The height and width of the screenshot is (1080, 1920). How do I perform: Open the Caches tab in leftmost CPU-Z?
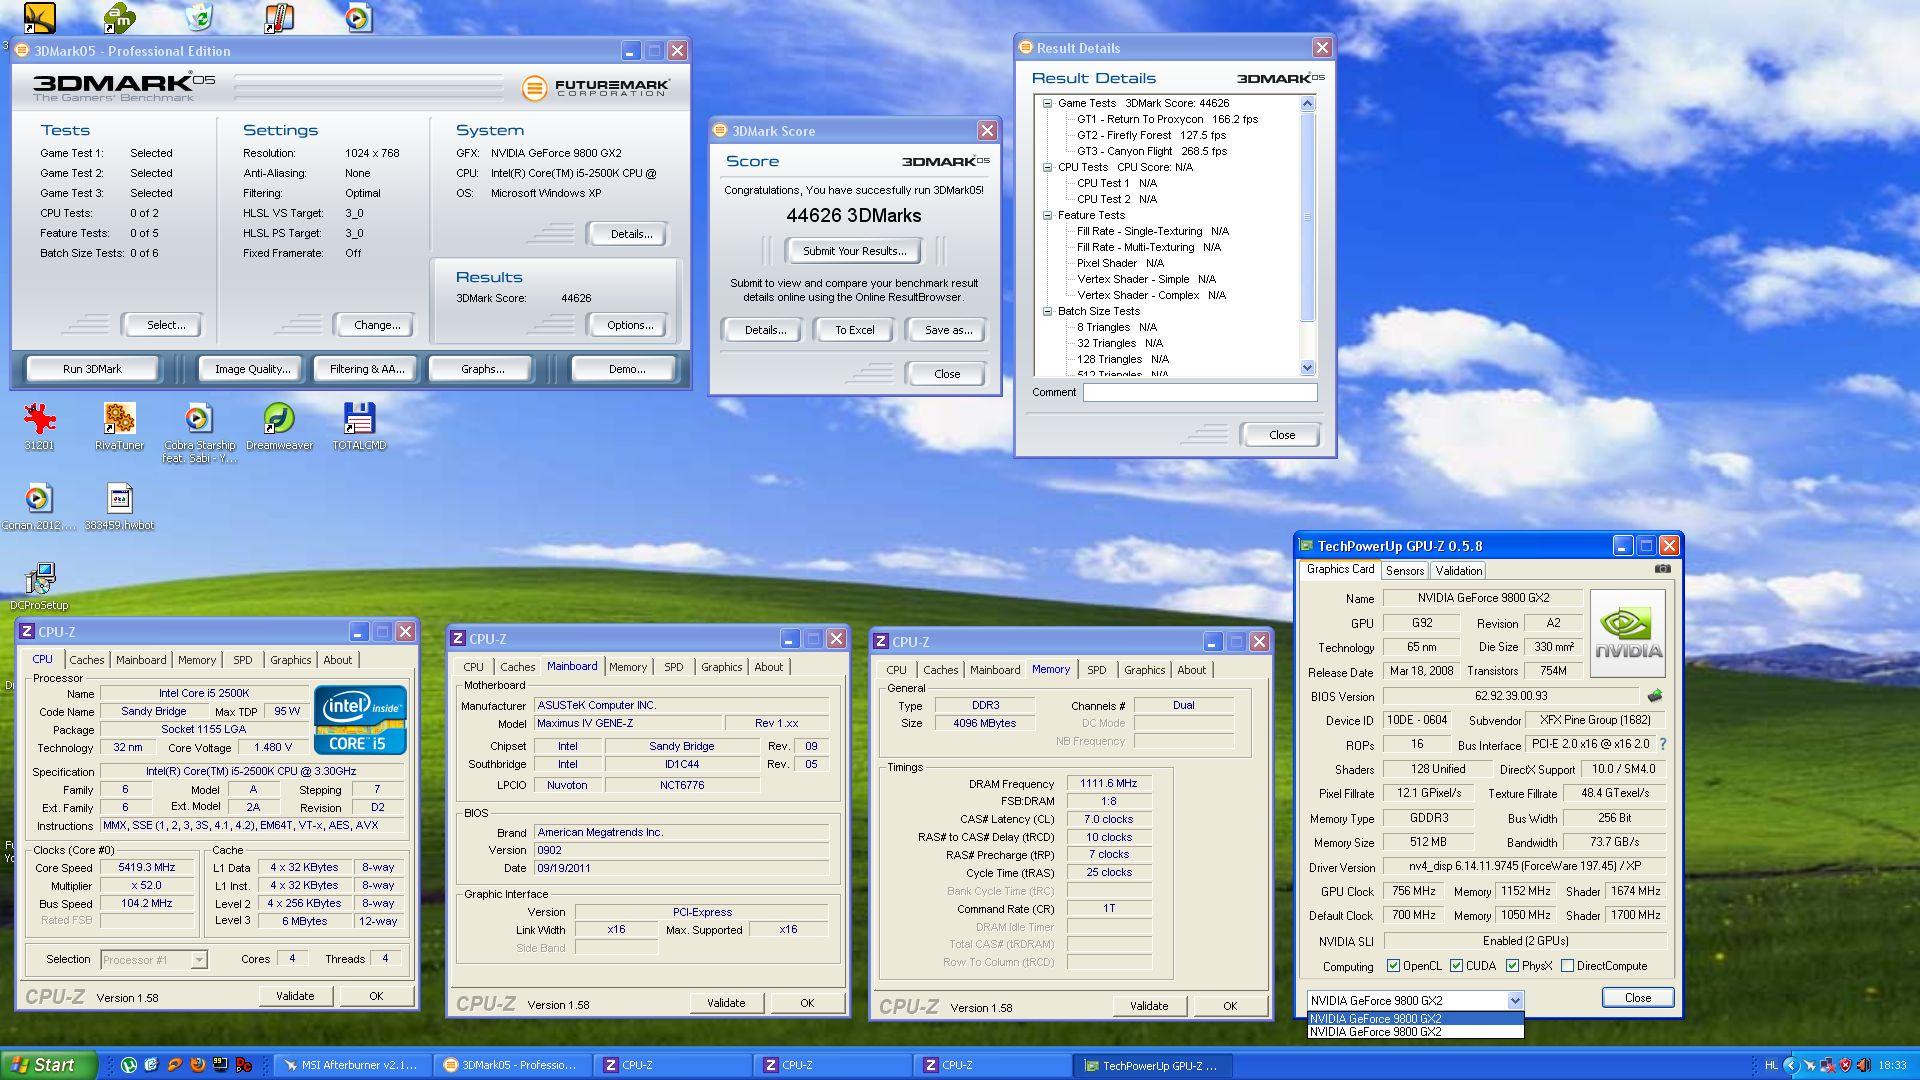click(x=86, y=660)
